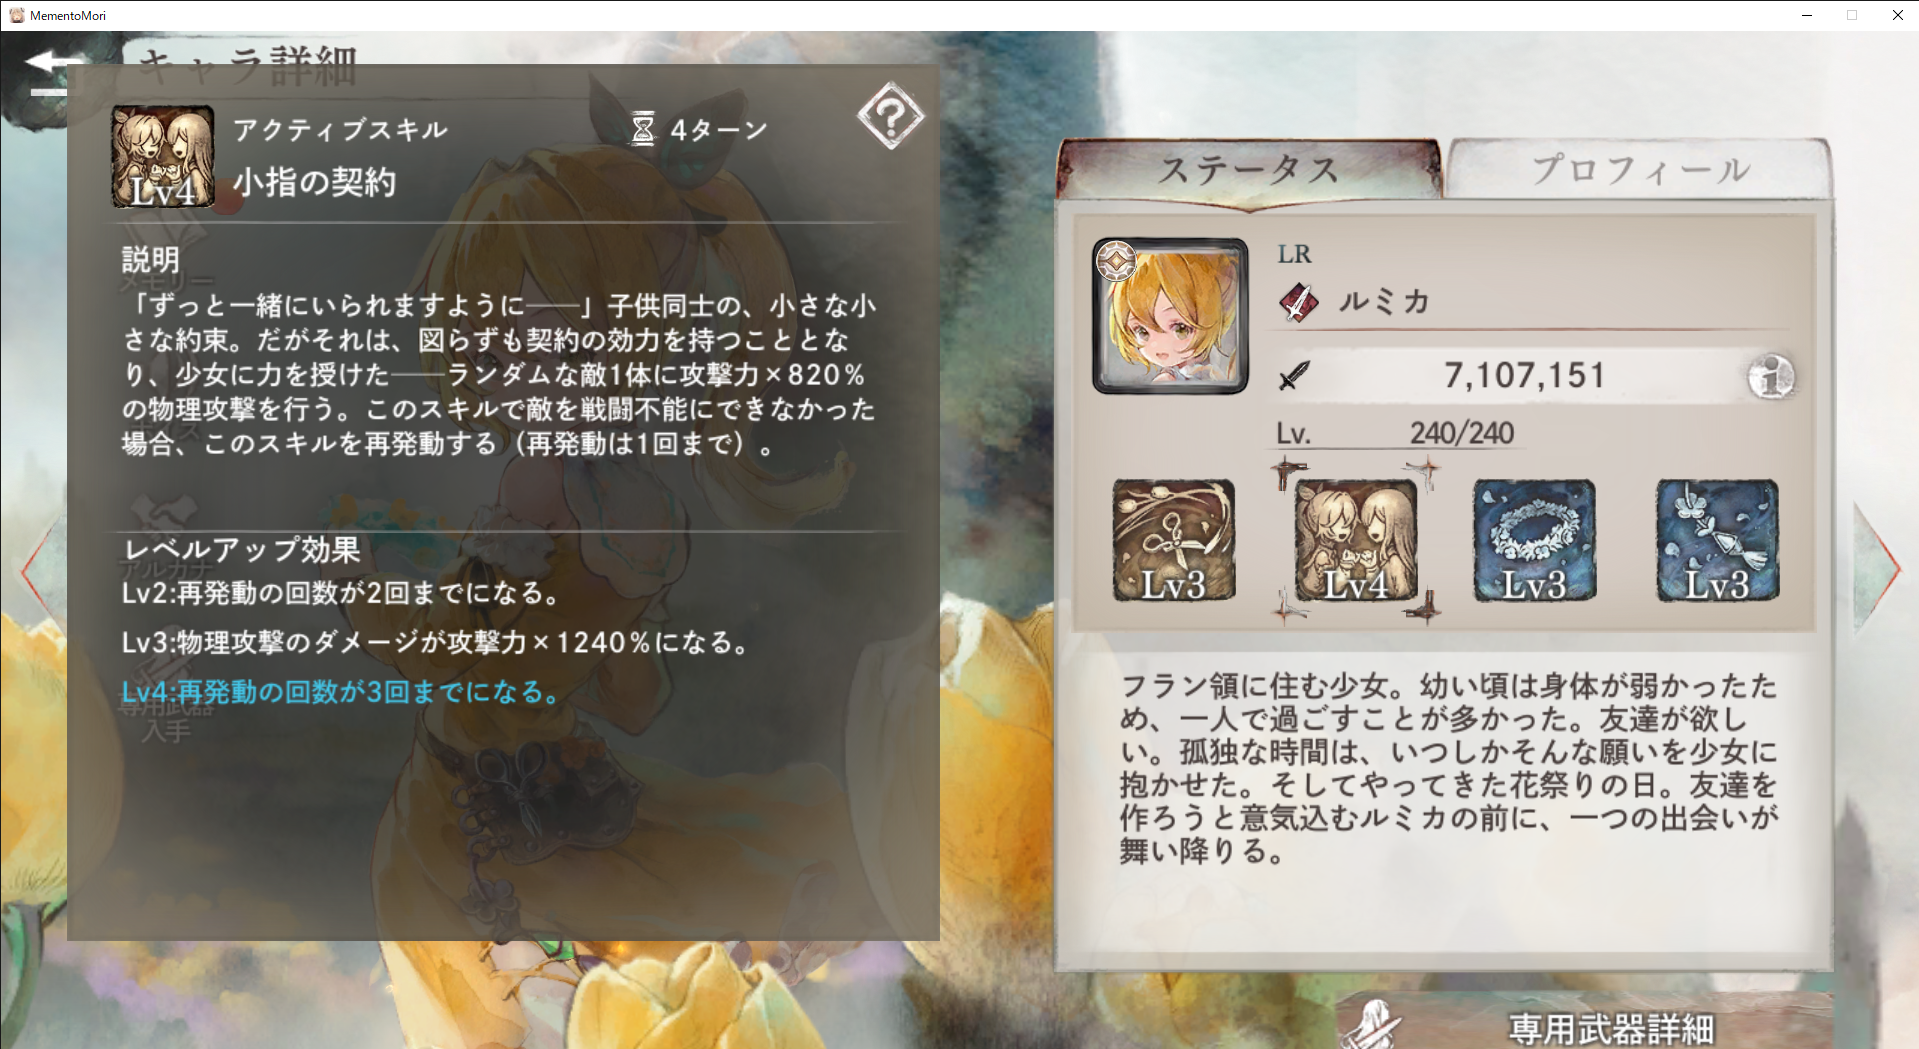The image size is (1919, 1049).
Task: Select the flower wreath passive skill icon
Action: [x=1535, y=541]
